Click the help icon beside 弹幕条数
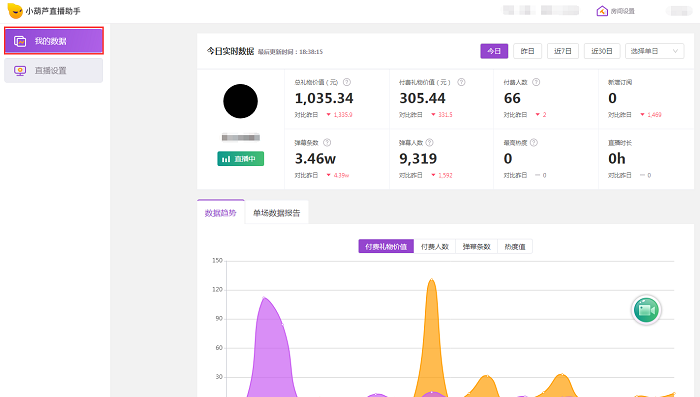700x397 pixels. (327, 142)
